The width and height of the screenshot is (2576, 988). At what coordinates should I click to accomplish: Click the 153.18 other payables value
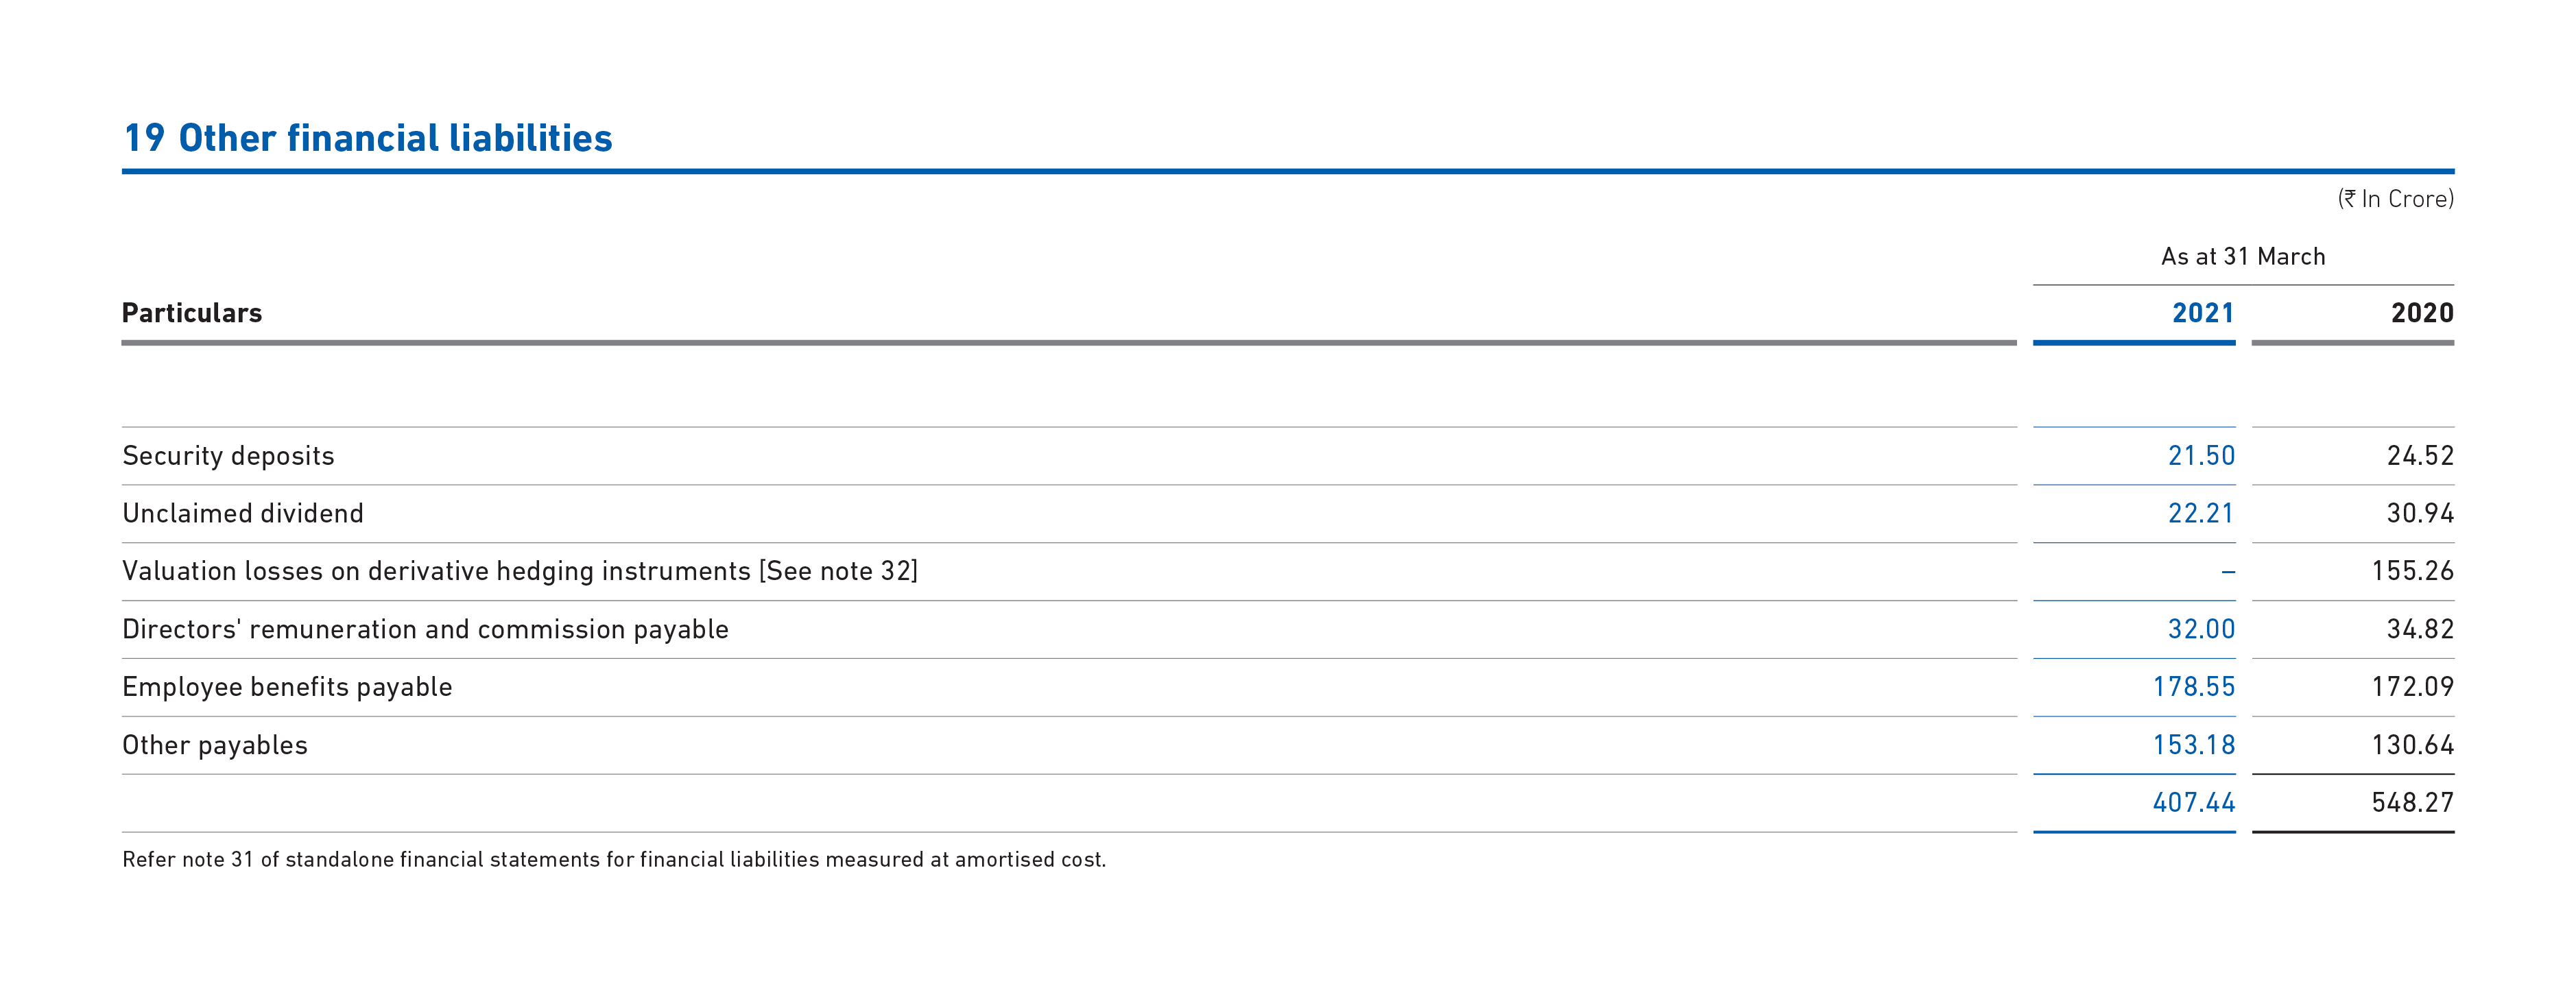[2193, 745]
